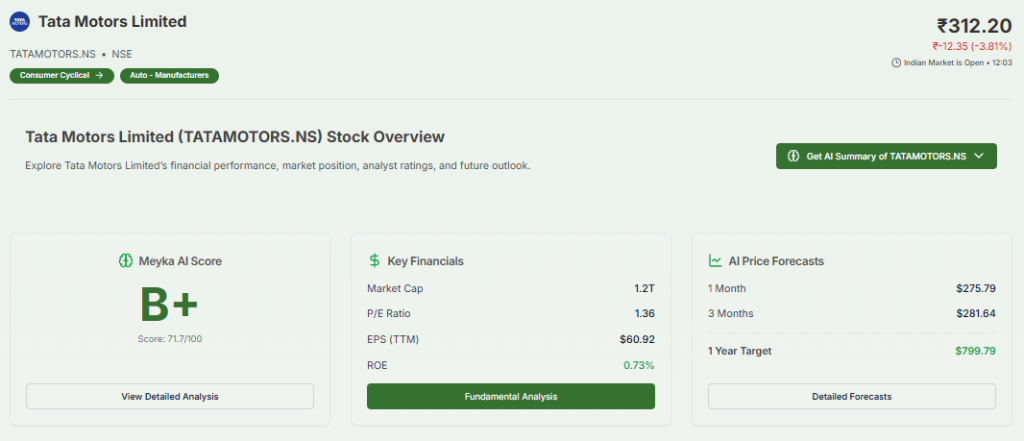Expand the AI Summary dropdown chevron
Image resolution: width=1024 pixels, height=441 pixels.
[x=978, y=156]
